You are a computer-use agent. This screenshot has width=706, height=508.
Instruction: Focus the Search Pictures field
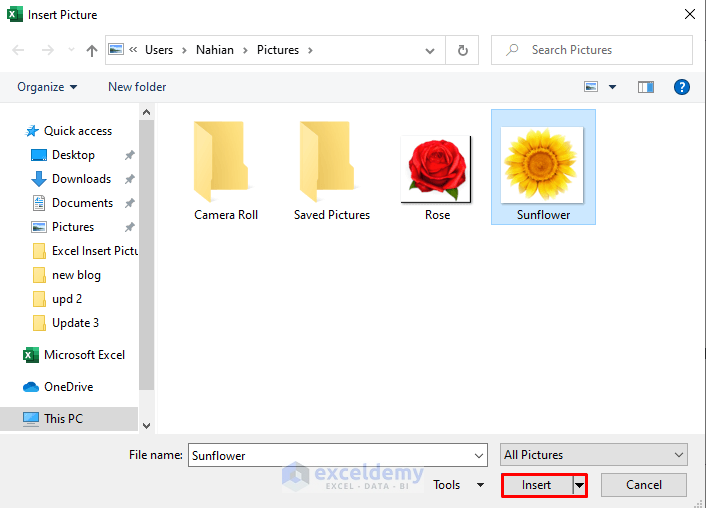click(592, 50)
